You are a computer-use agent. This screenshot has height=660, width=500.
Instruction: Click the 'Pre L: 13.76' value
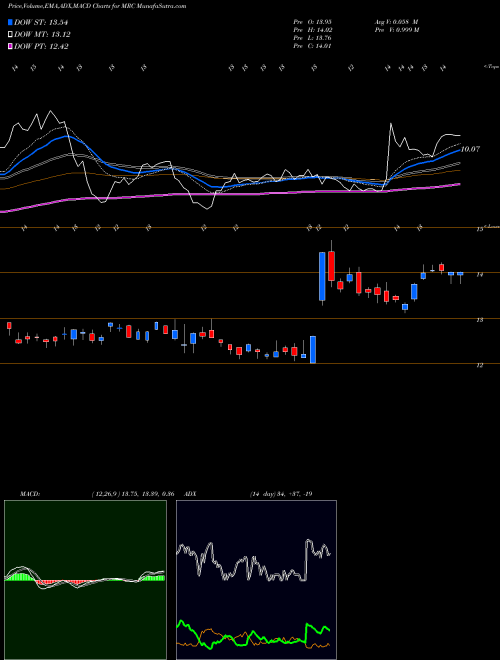click(313, 38)
